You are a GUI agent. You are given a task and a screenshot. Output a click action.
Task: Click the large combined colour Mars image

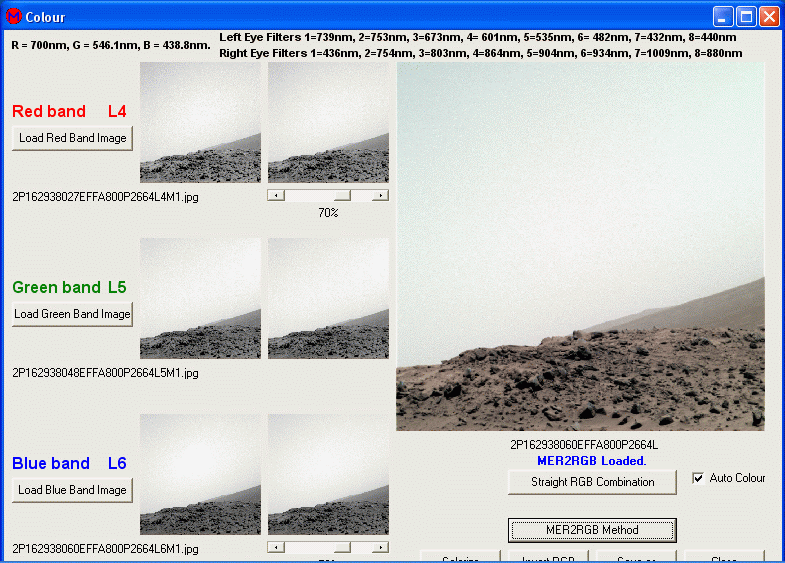pos(580,246)
